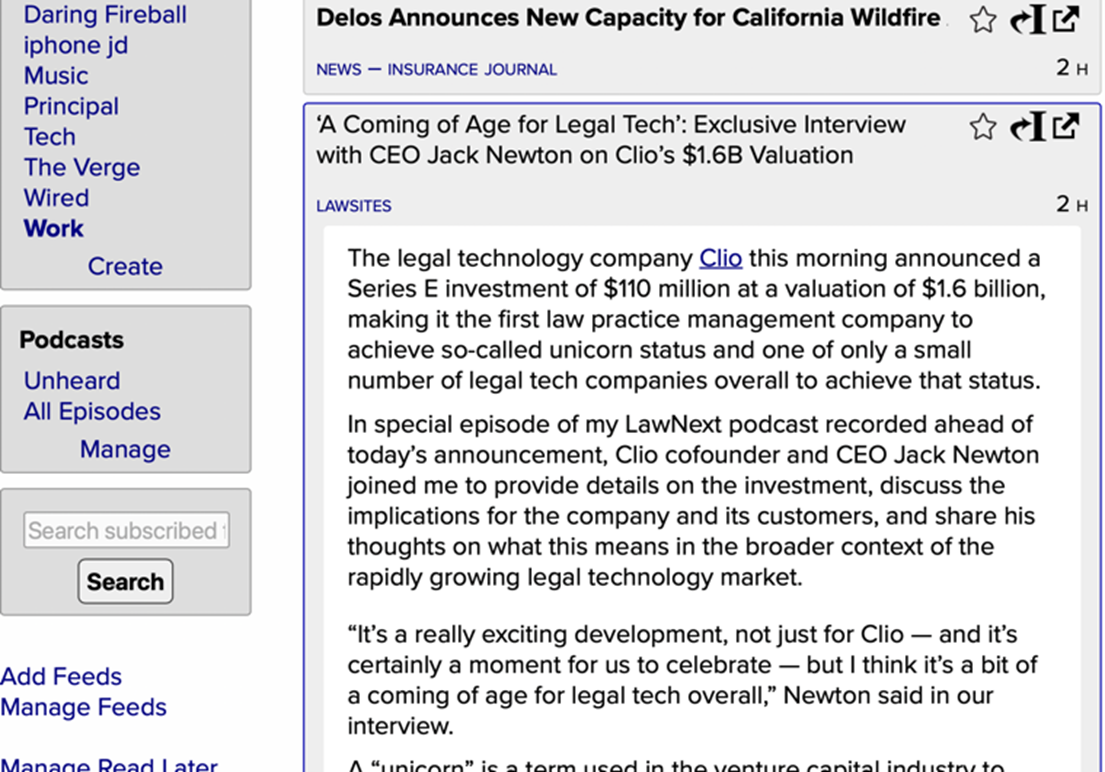Screen dimensions: 1105x772
Task: Open the Daring Fireball folder
Action: pyautogui.click(x=105, y=15)
